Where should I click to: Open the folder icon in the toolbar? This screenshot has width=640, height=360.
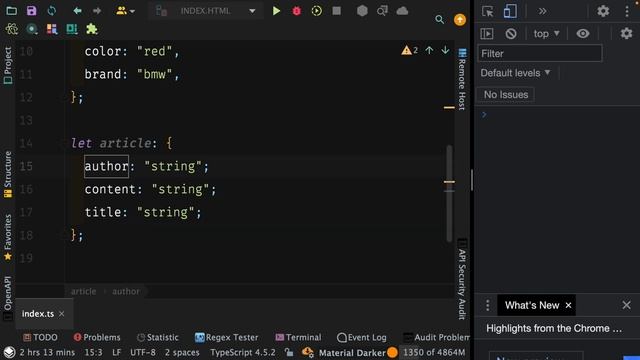[x=11, y=11]
